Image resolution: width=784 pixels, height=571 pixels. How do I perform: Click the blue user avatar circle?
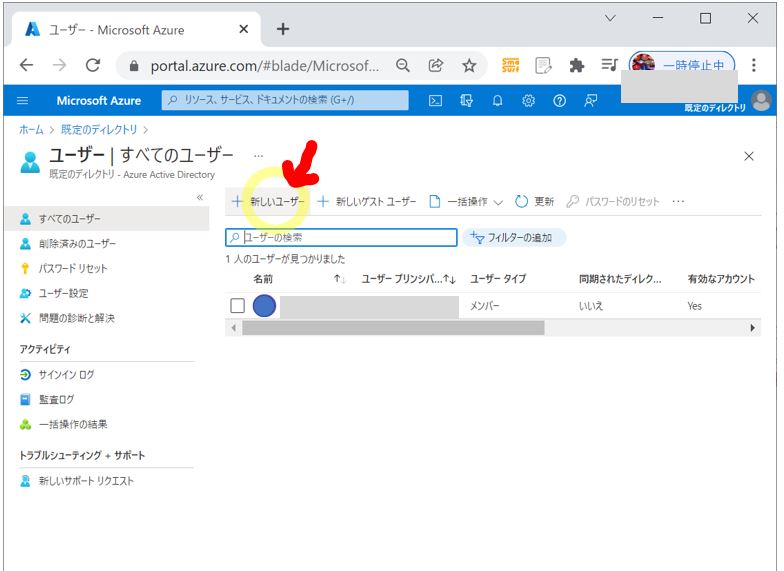pos(264,306)
